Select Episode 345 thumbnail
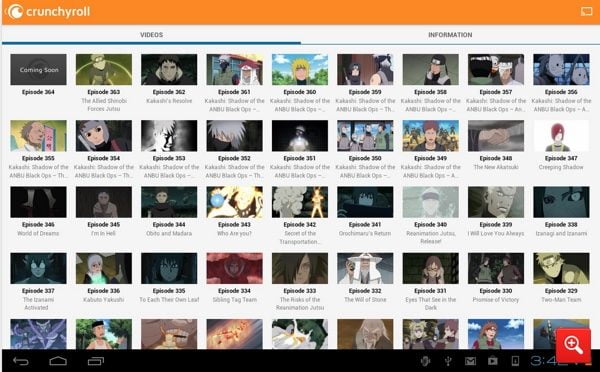 104,202
